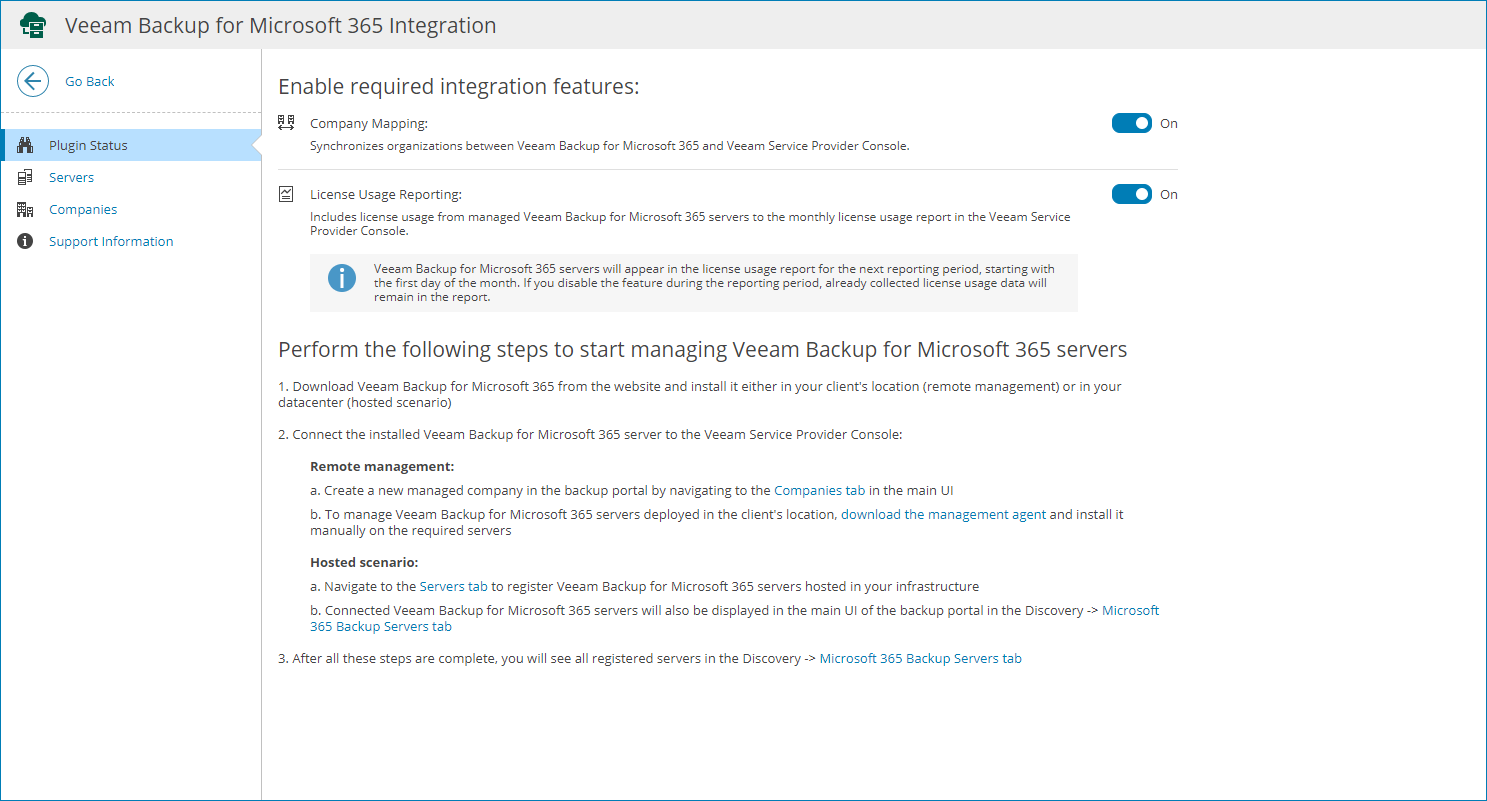
Task: Click the Companies building icon
Action: [x=26, y=210]
